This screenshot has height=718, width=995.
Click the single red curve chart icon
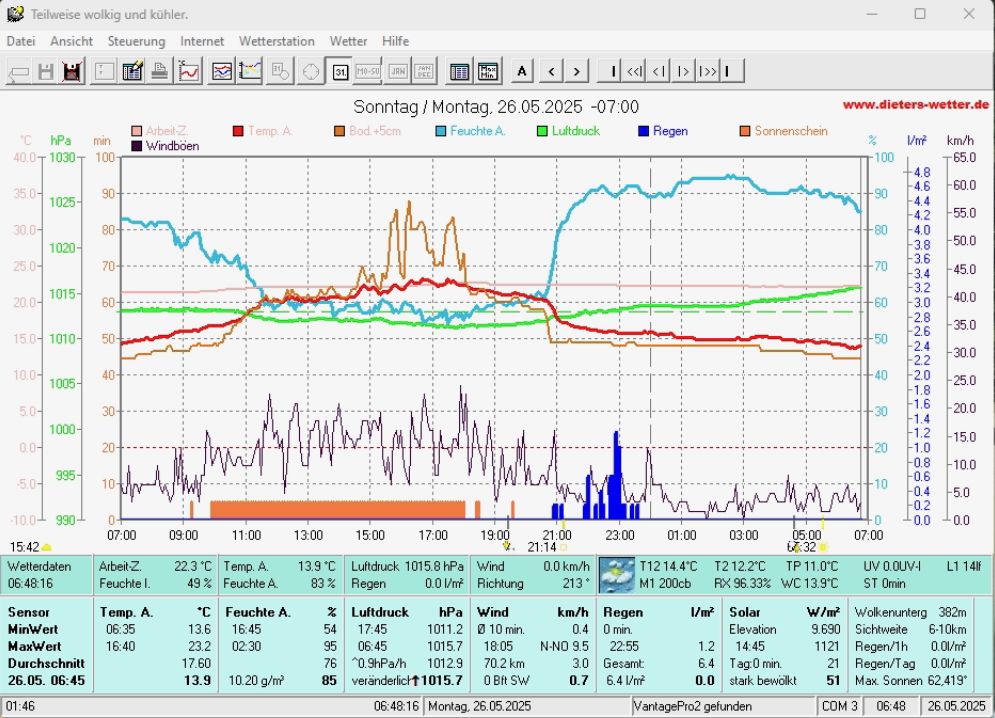coord(188,71)
